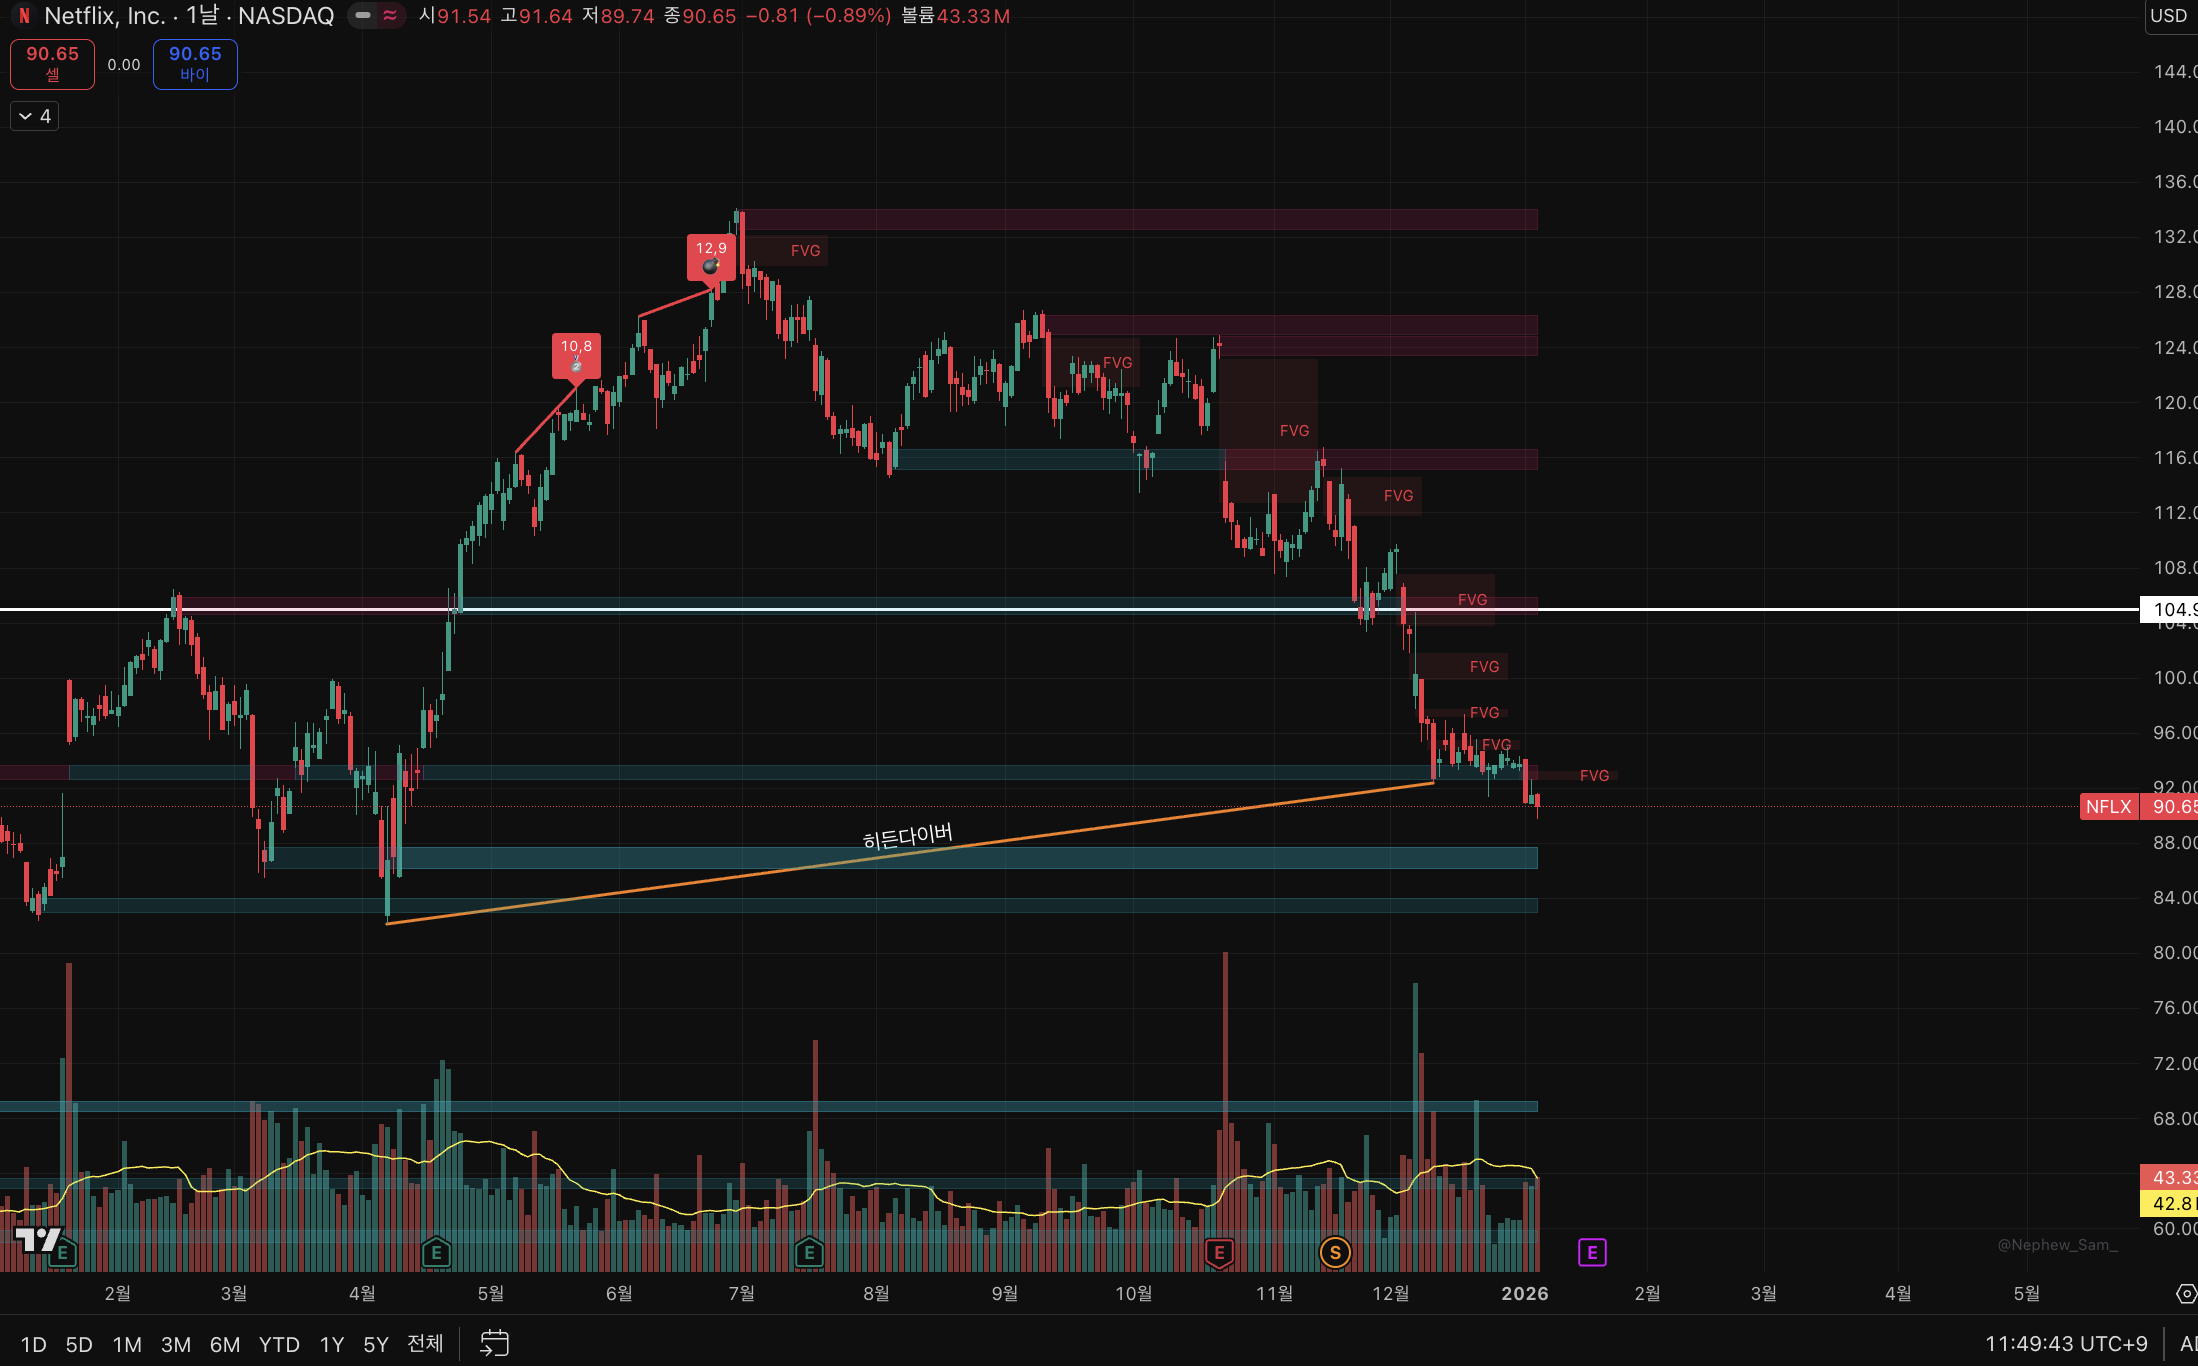Toggle the gray dash status pill

click(x=363, y=16)
